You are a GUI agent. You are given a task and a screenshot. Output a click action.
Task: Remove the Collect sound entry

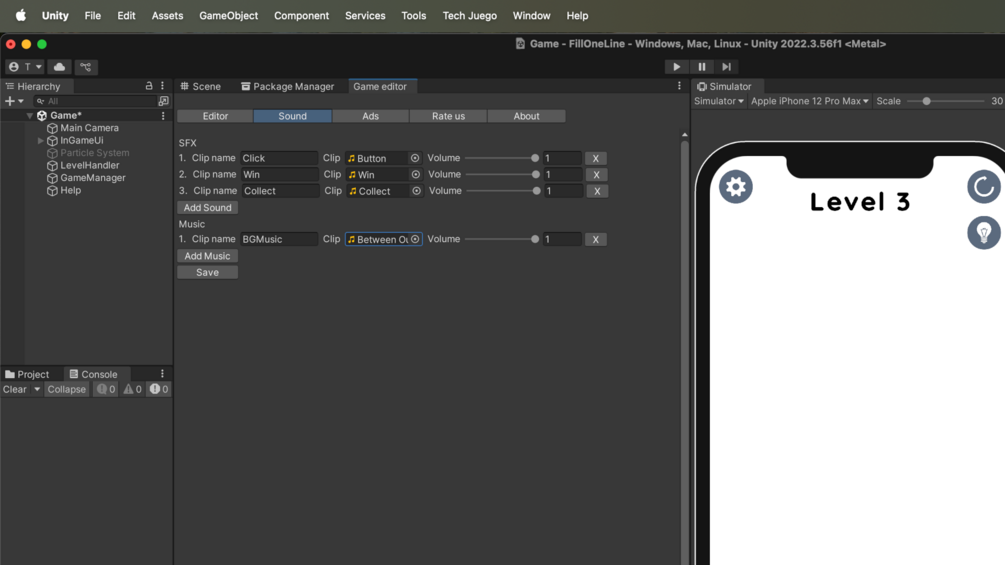point(597,191)
